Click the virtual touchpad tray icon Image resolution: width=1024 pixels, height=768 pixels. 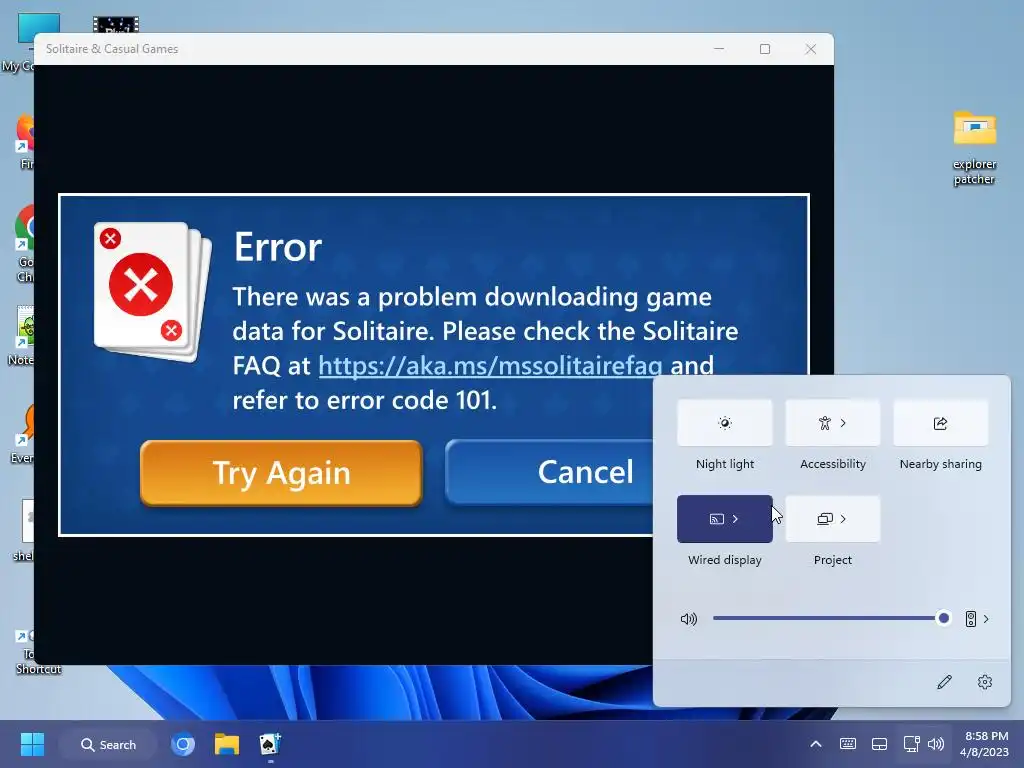(x=880, y=744)
